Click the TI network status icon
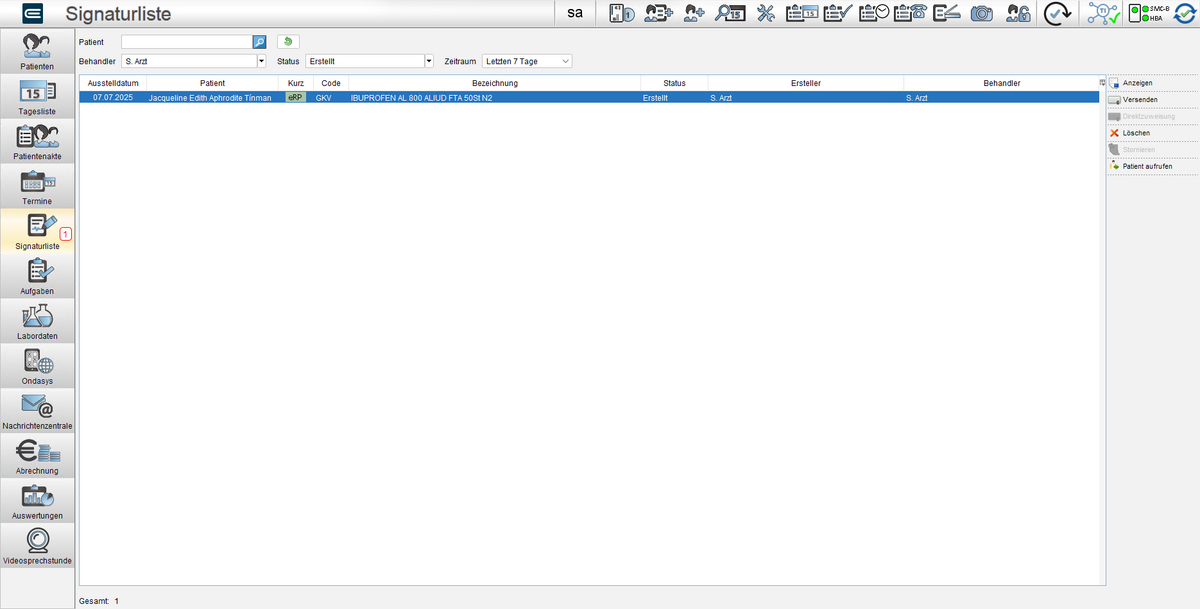 click(1103, 13)
